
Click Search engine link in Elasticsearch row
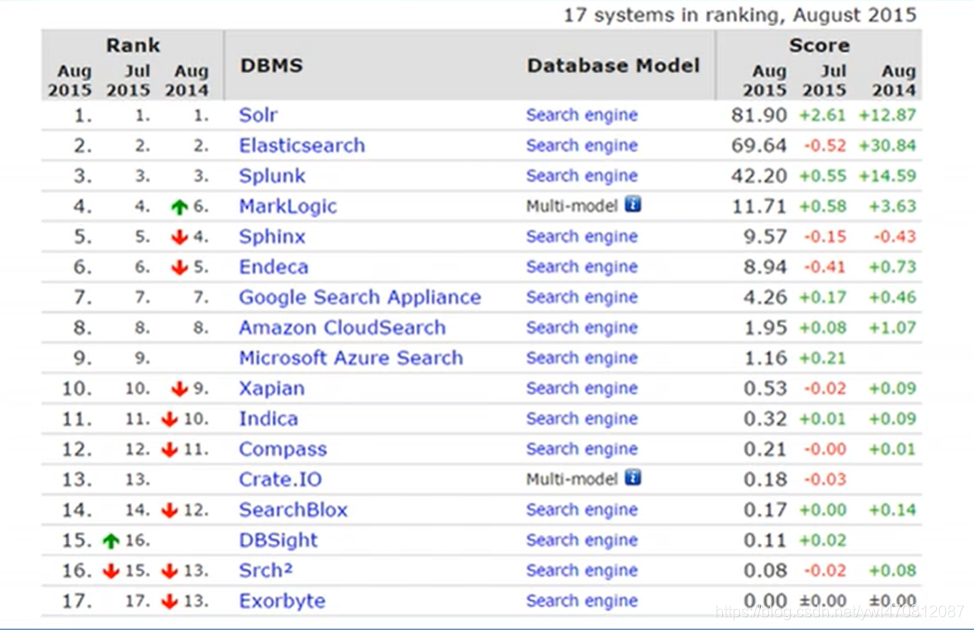(581, 145)
